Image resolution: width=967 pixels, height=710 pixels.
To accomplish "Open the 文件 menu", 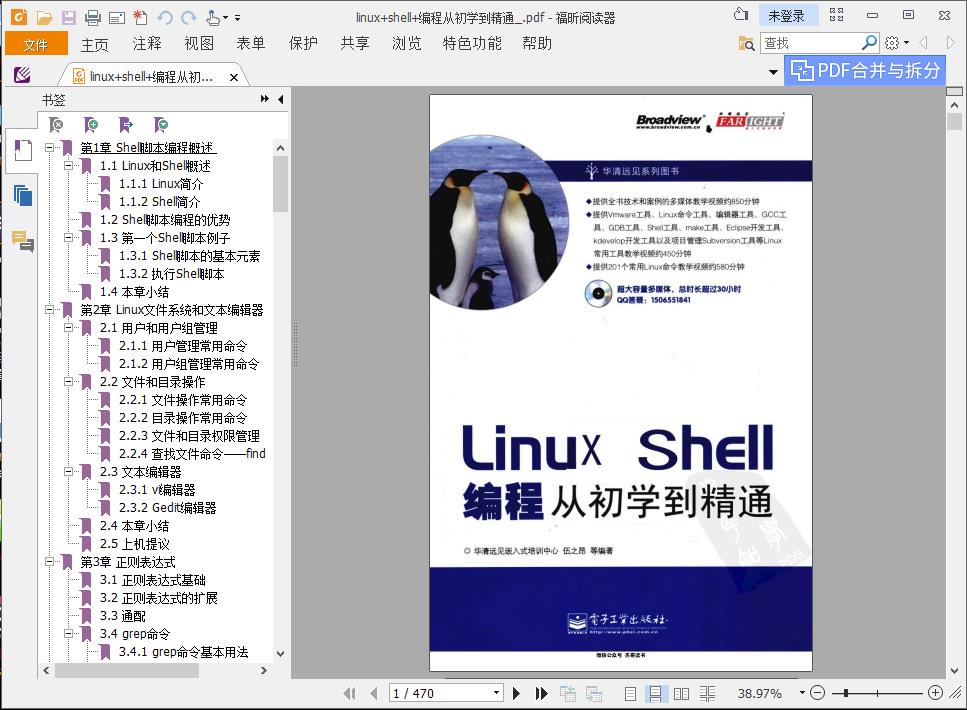I will pyautogui.click(x=36, y=44).
